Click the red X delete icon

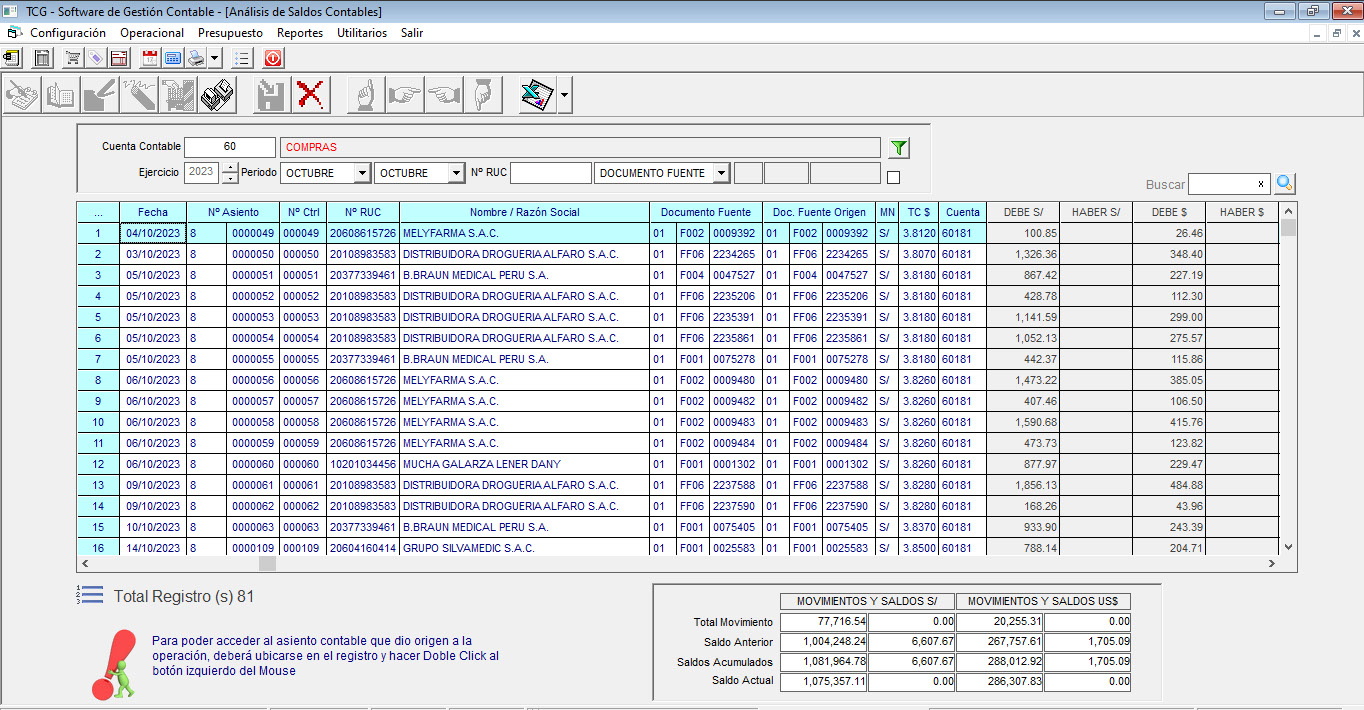click(311, 96)
